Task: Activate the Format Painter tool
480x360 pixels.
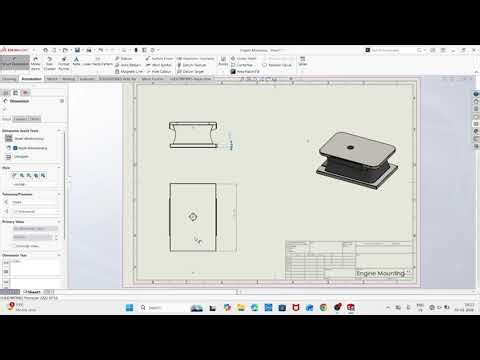Action: coord(64,63)
